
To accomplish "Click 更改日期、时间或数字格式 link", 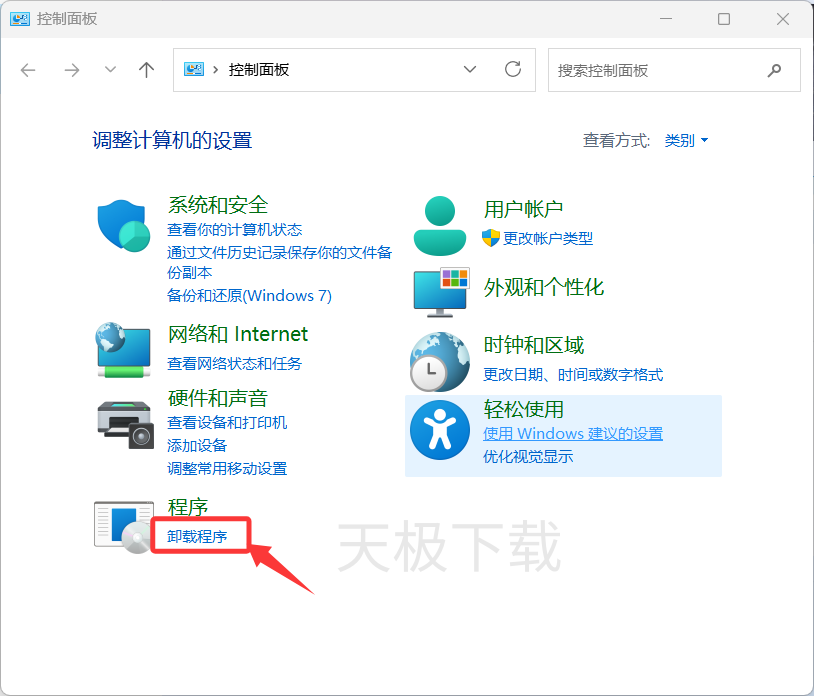I will click(x=573, y=374).
